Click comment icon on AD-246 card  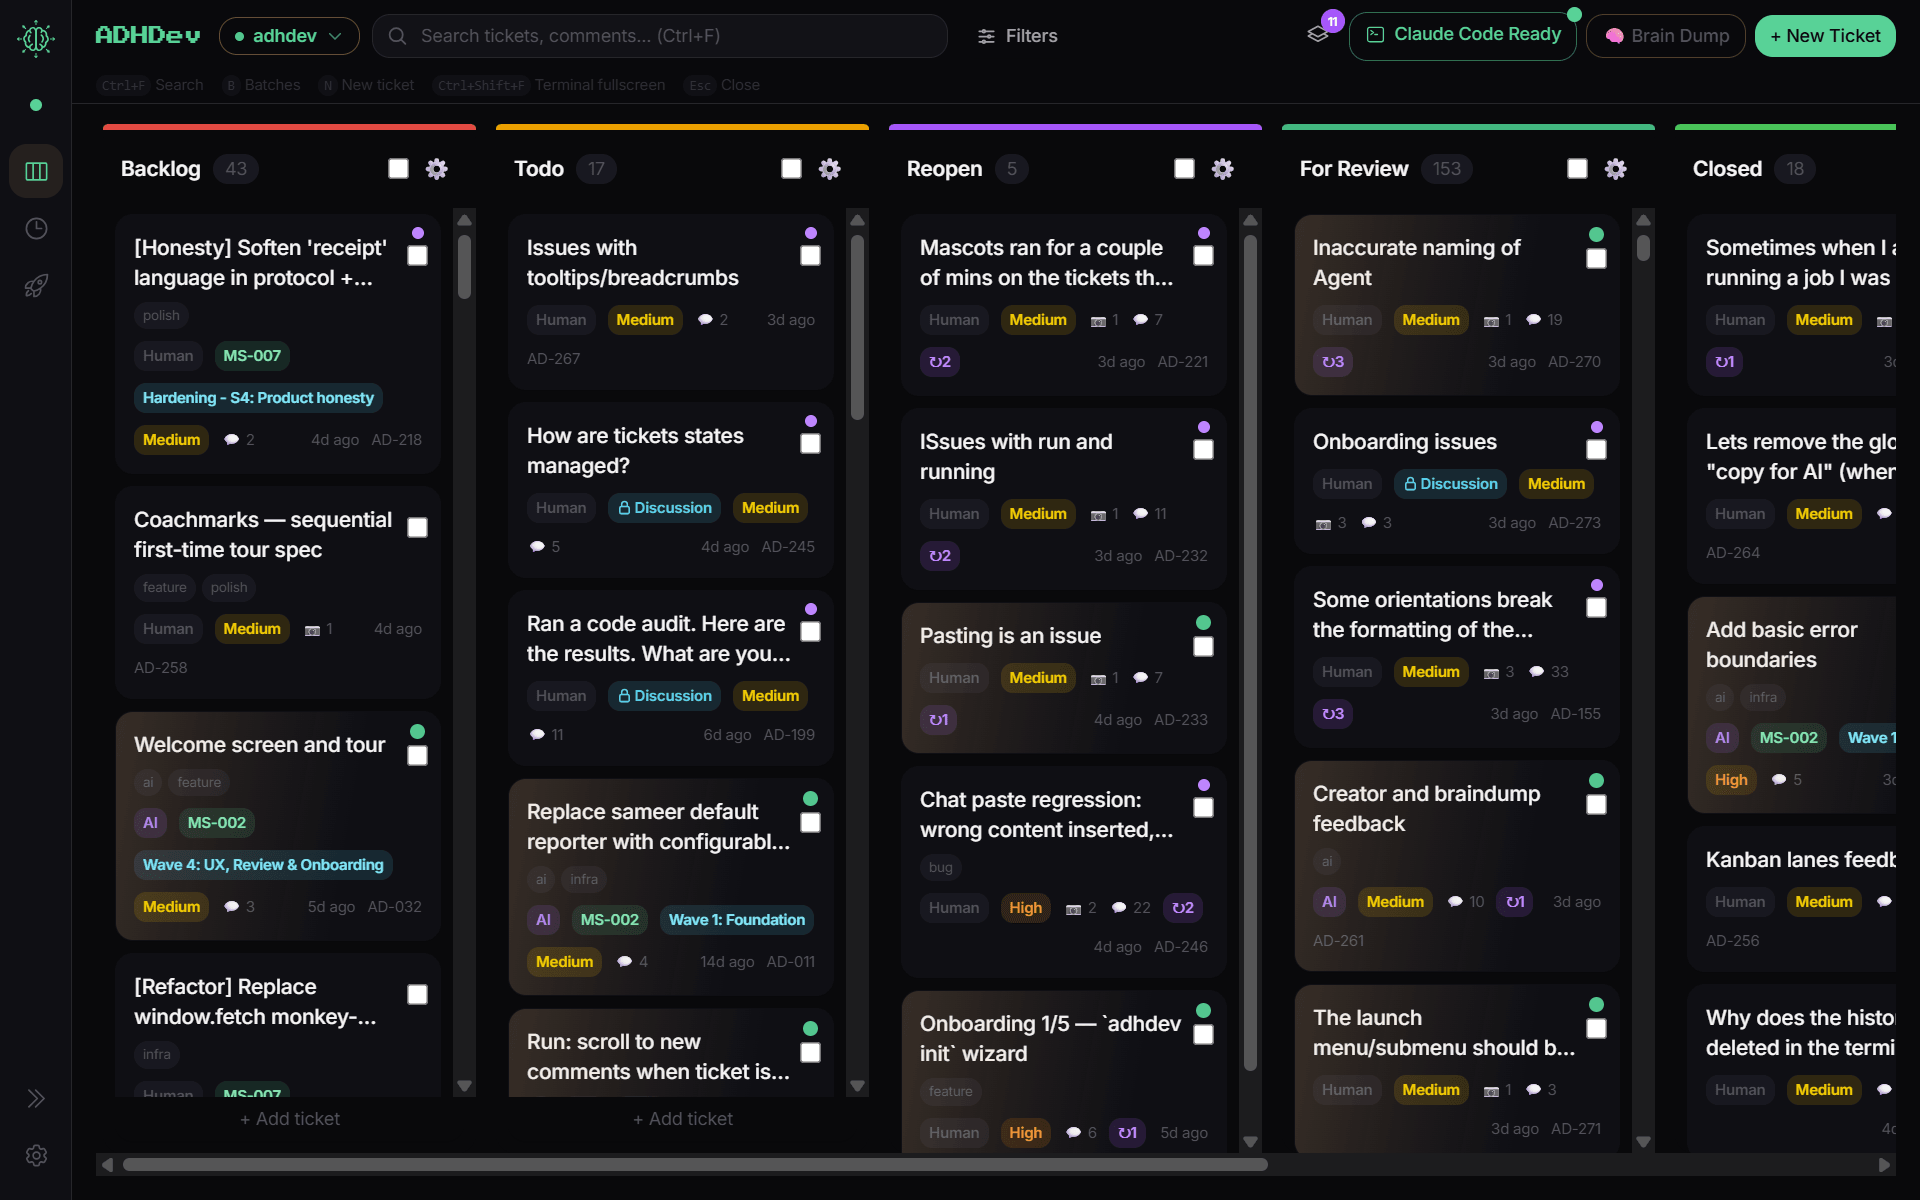(1119, 908)
